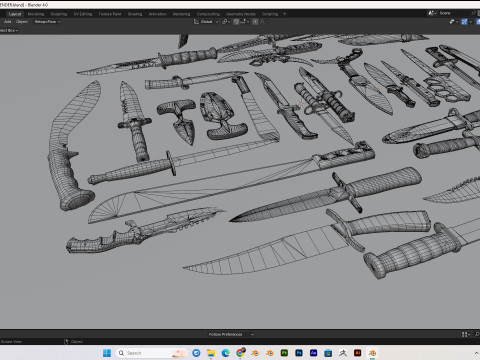480x360 pixels.
Task: Open the proportional editing falloff menu
Action: coord(262,22)
